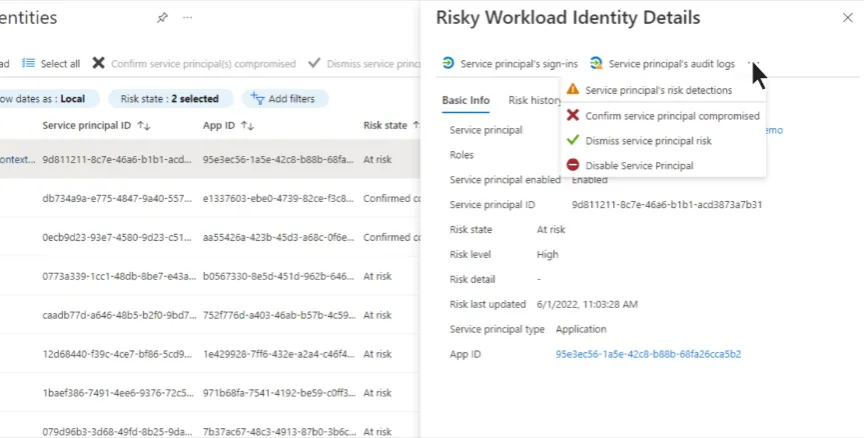Open App ID link 95e3ec56-1a5e-42c8-b88b-68fa26cca5b2

click(648, 354)
